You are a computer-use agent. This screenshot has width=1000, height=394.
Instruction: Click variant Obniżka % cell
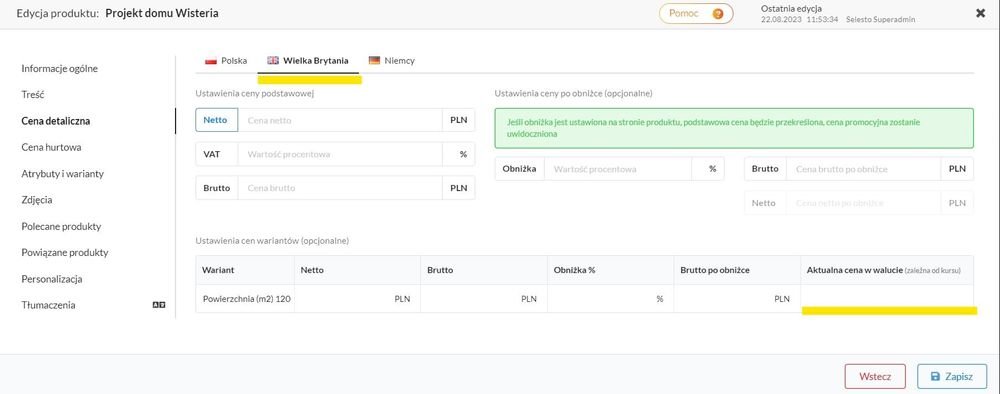click(610, 298)
